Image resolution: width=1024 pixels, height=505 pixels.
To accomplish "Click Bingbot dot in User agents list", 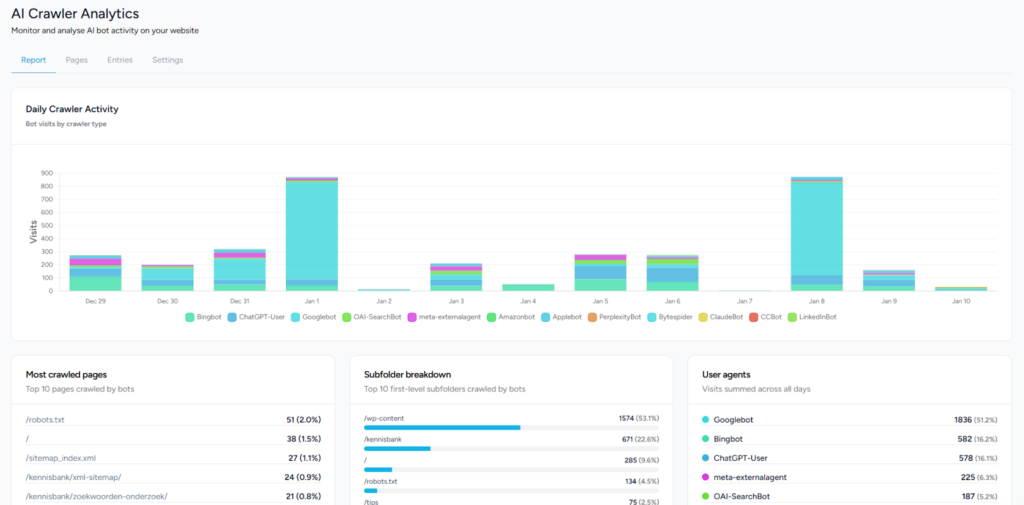I will tap(706, 439).
